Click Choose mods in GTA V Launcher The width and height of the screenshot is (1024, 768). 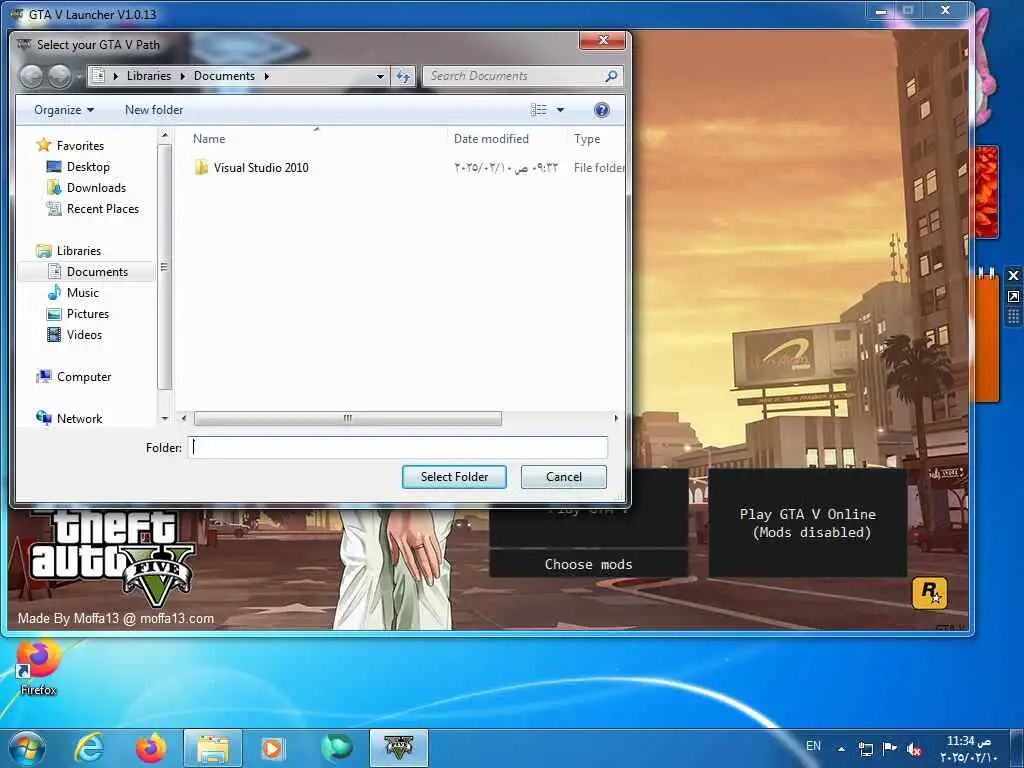coord(588,564)
